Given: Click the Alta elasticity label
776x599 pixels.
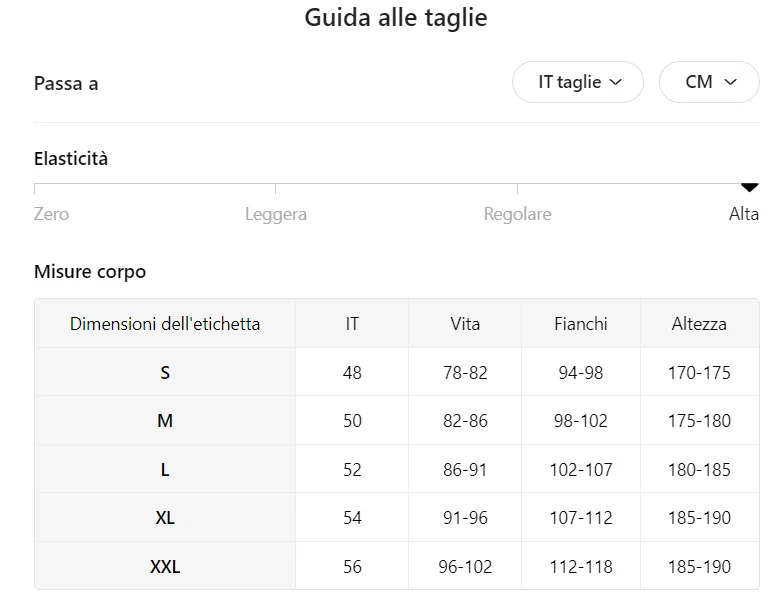Looking at the screenshot, I should click(743, 214).
